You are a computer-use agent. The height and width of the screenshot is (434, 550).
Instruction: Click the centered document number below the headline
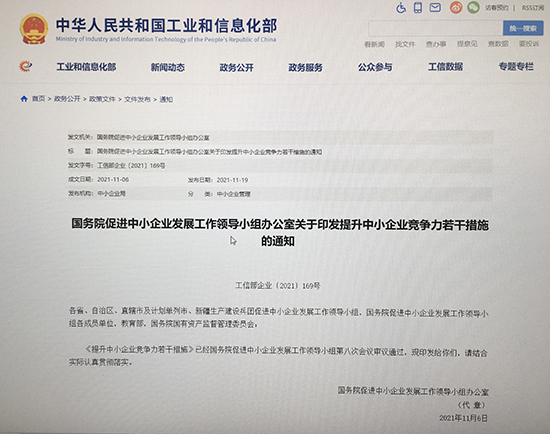tap(277, 286)
